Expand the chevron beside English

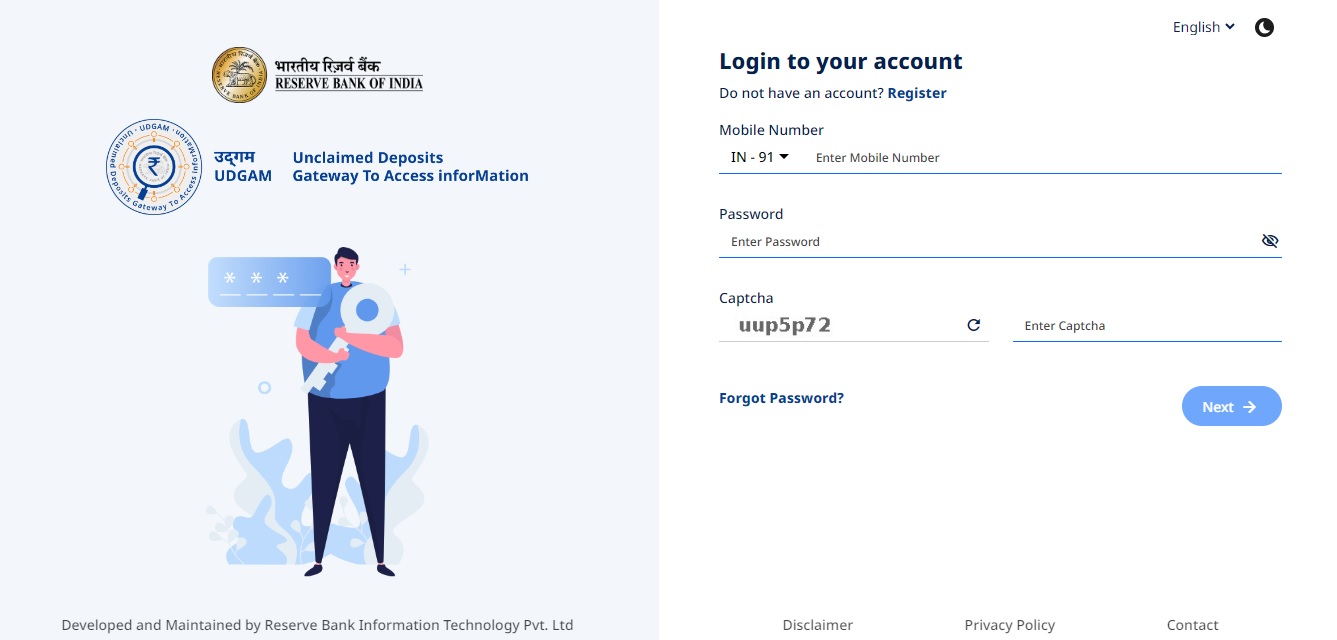click(1229, 27)
